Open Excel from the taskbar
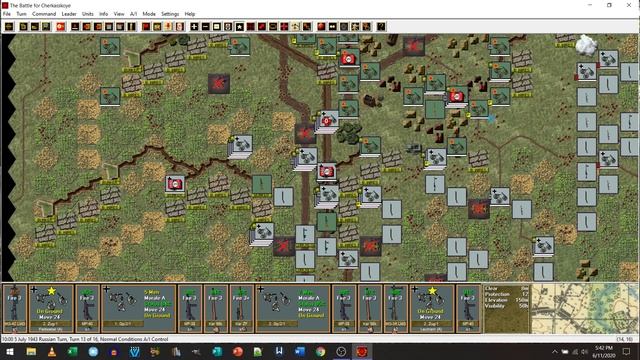Image resolution: width=640 pixels, height=360 pixels. click(73, 351)
